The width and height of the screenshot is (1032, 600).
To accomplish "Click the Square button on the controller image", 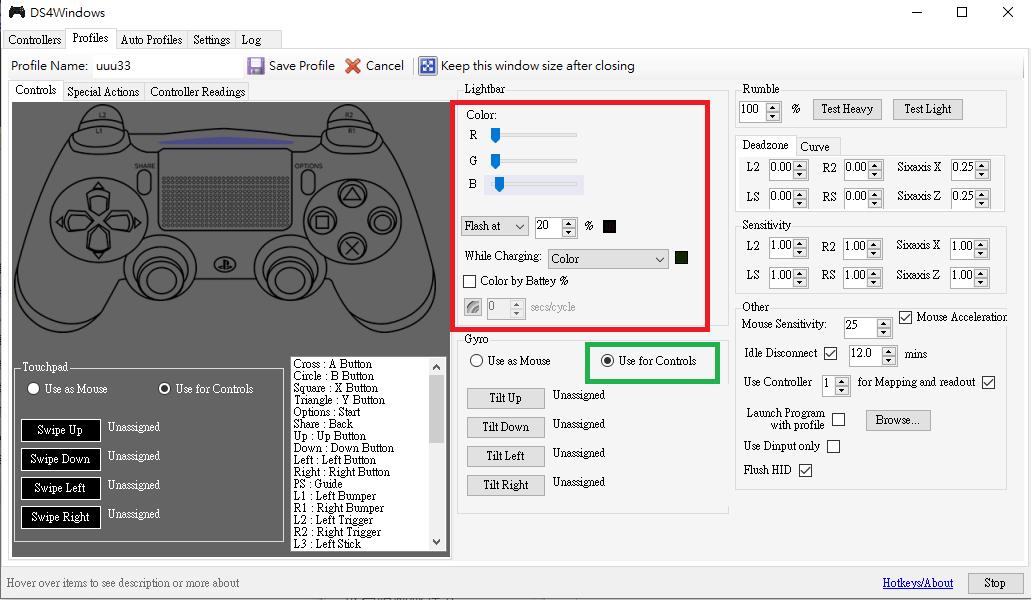I will (322, 222).
